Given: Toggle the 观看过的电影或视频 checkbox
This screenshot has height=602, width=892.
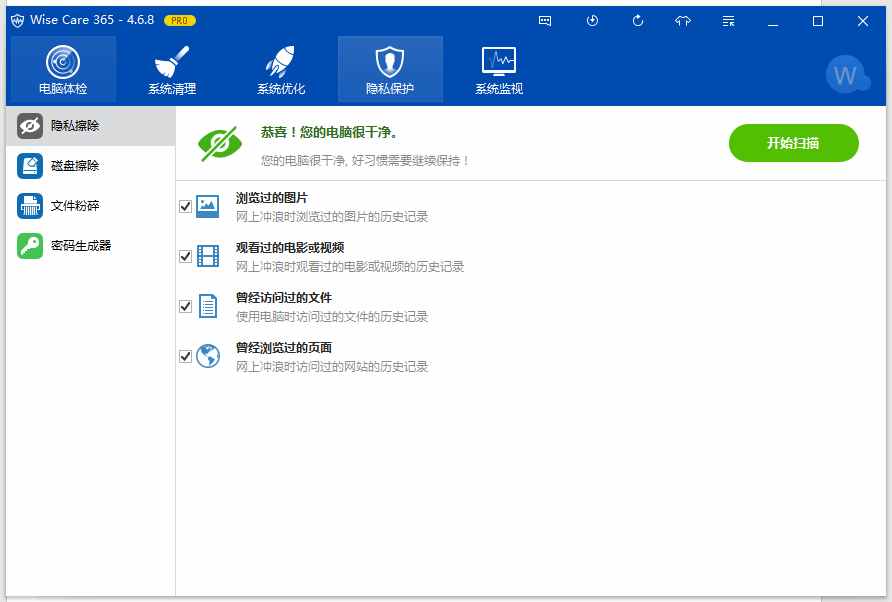Looking at the screenshot, I should (185, 257).
